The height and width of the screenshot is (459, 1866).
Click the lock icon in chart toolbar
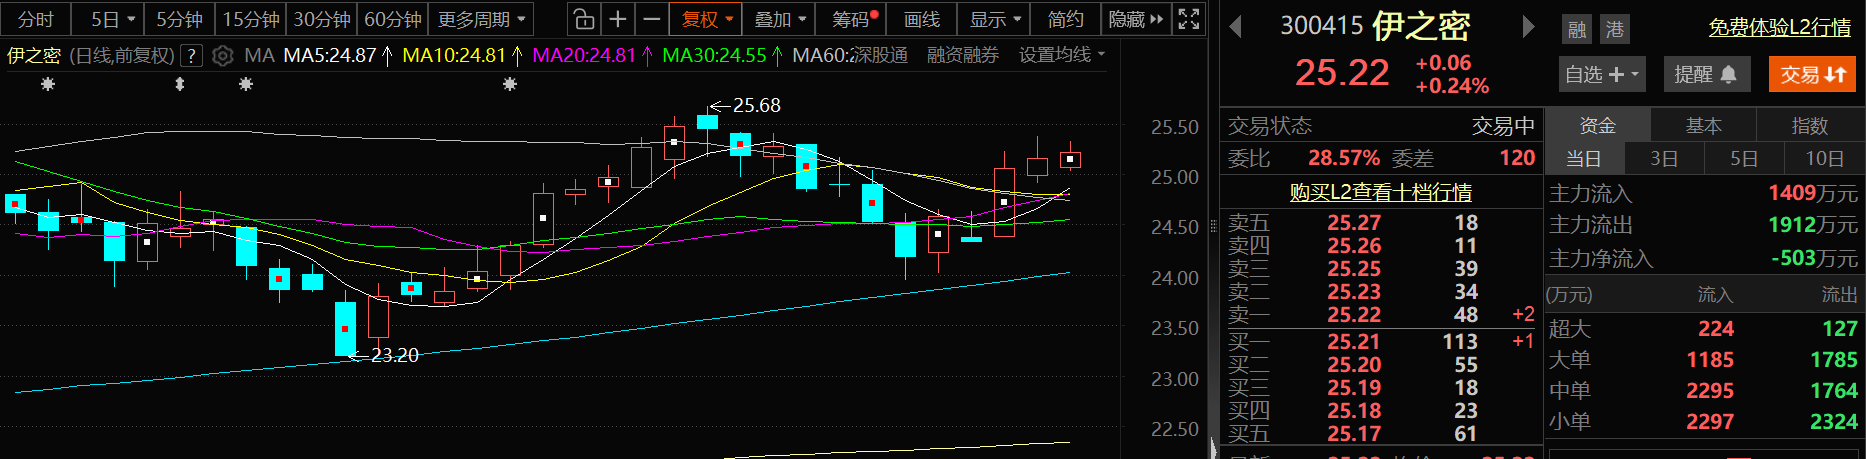point(584,19)
